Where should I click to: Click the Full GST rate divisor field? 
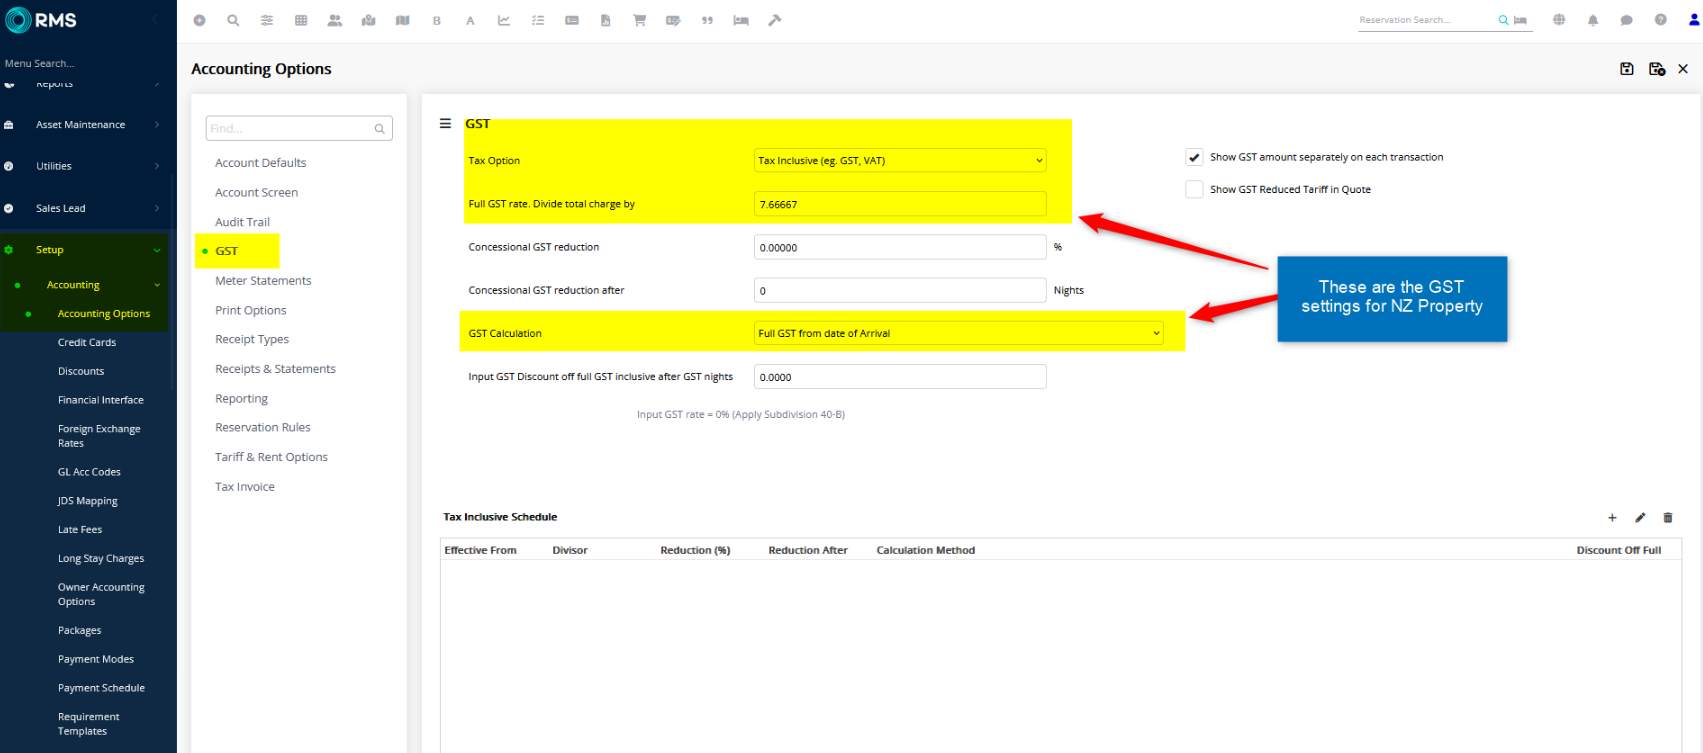(900, 204)
